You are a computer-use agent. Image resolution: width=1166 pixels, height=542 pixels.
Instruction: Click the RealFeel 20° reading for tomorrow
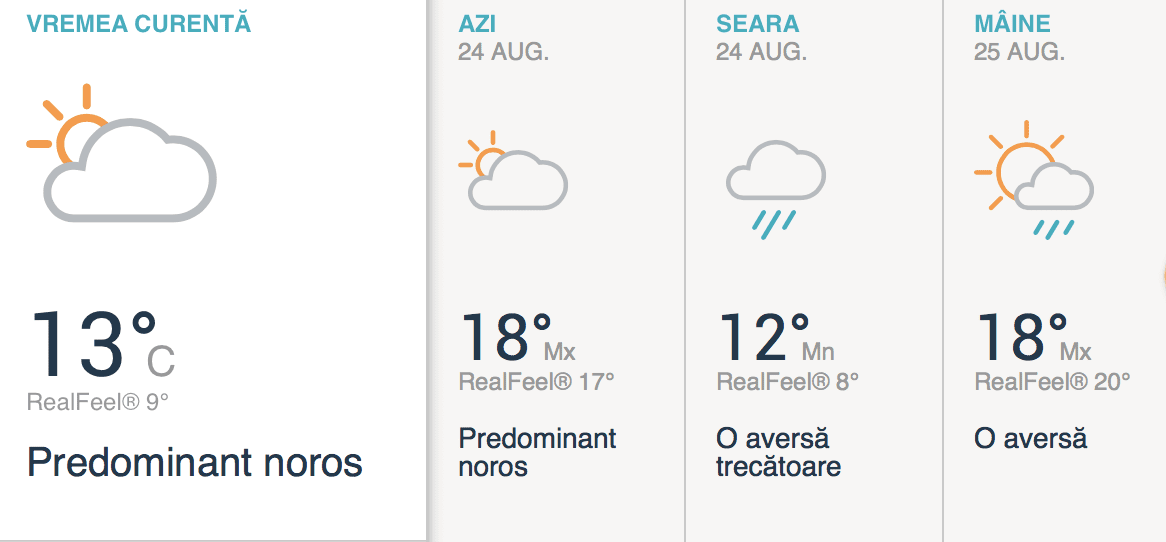(1052, 381)
